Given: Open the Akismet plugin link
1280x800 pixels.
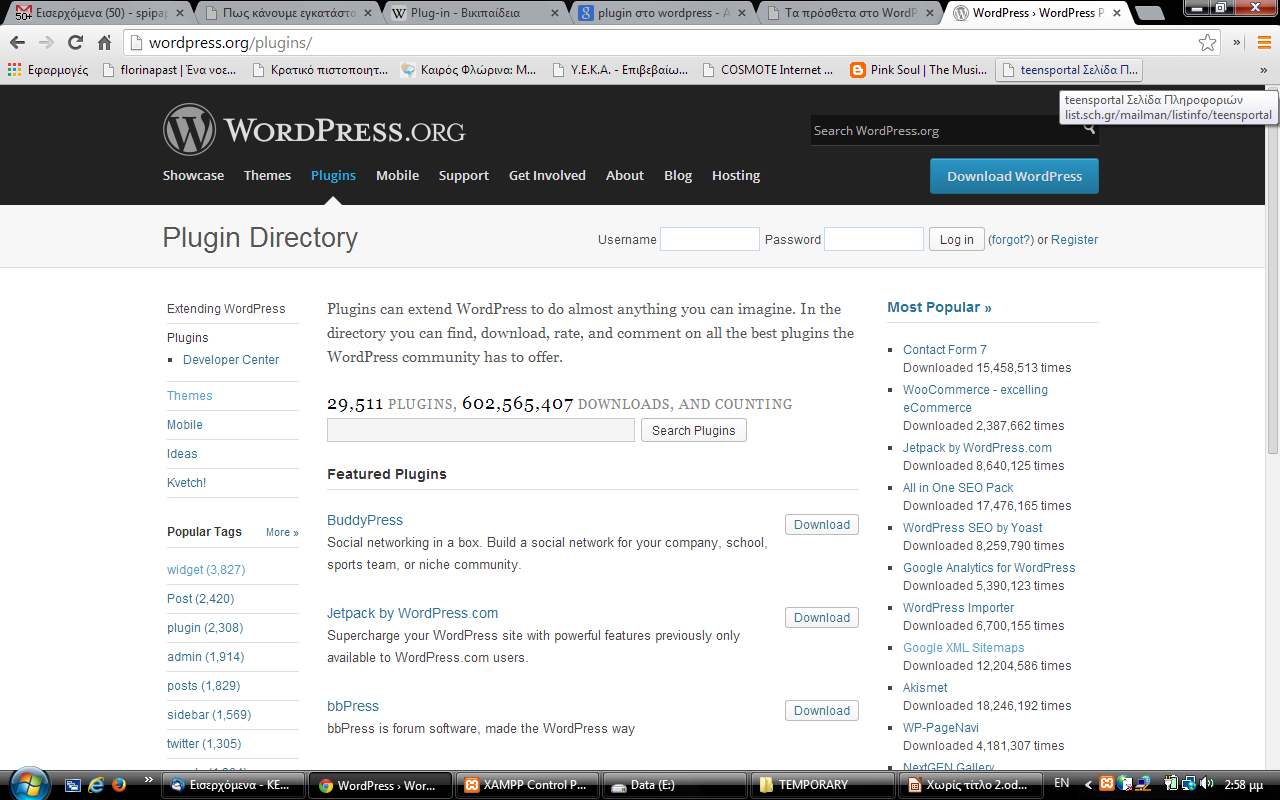Looking at the screenshot, I should [925, 687].
